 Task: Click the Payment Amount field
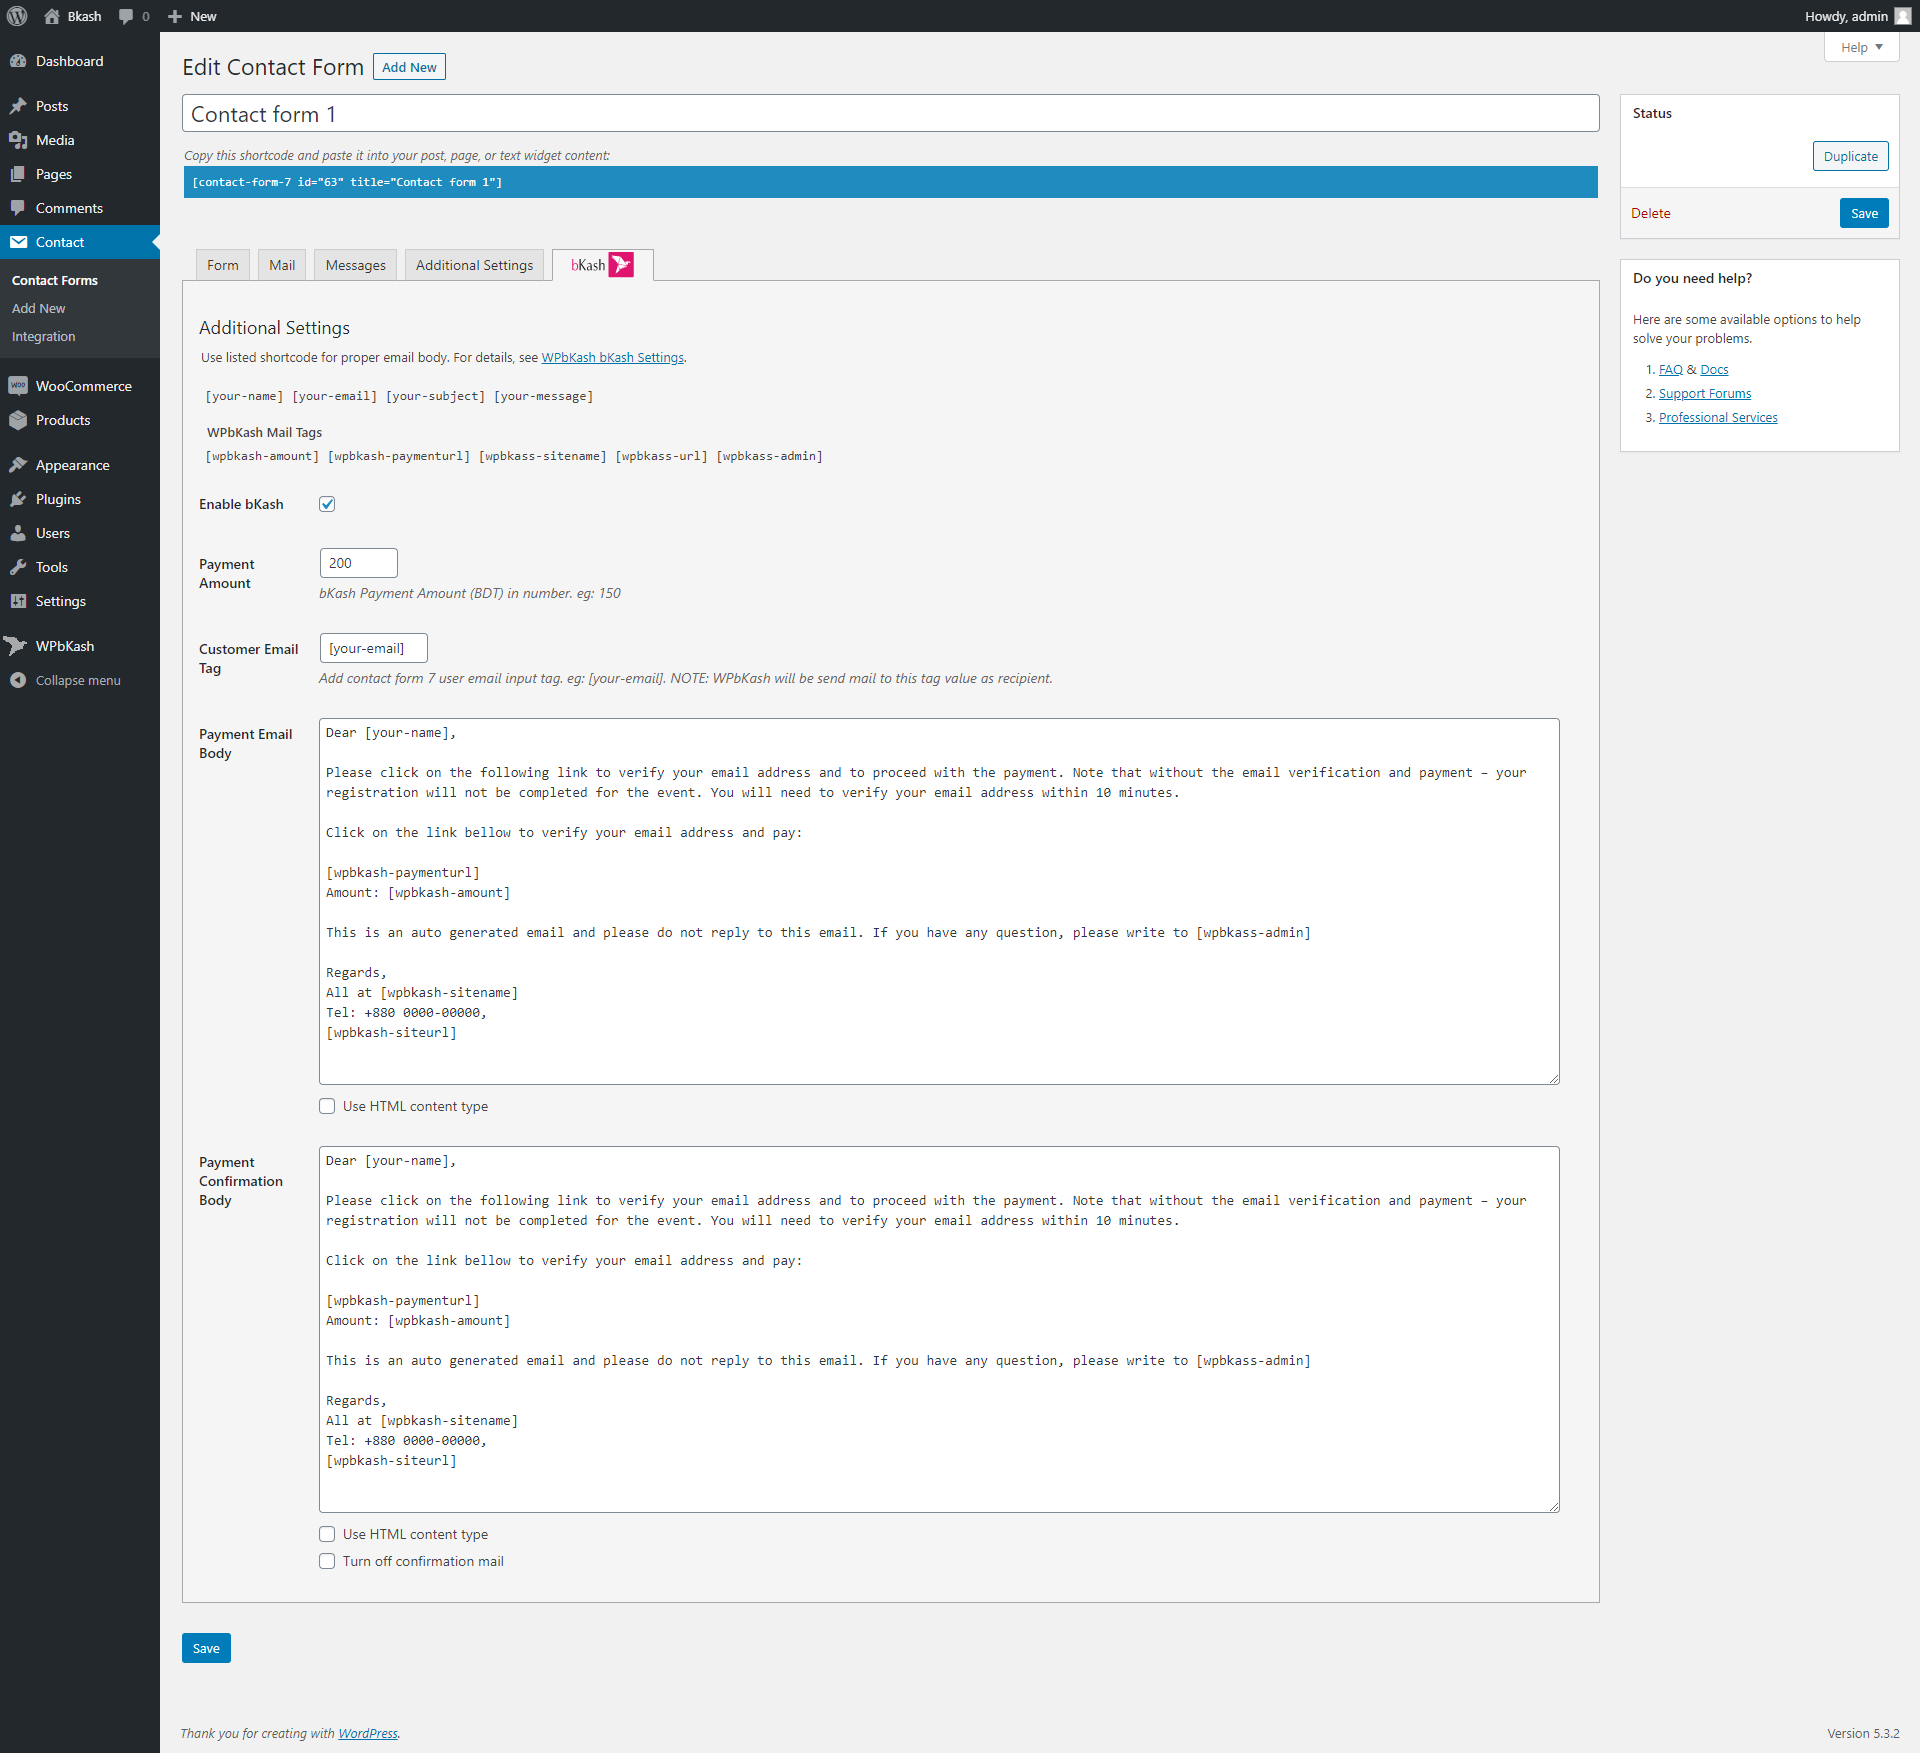358,563
